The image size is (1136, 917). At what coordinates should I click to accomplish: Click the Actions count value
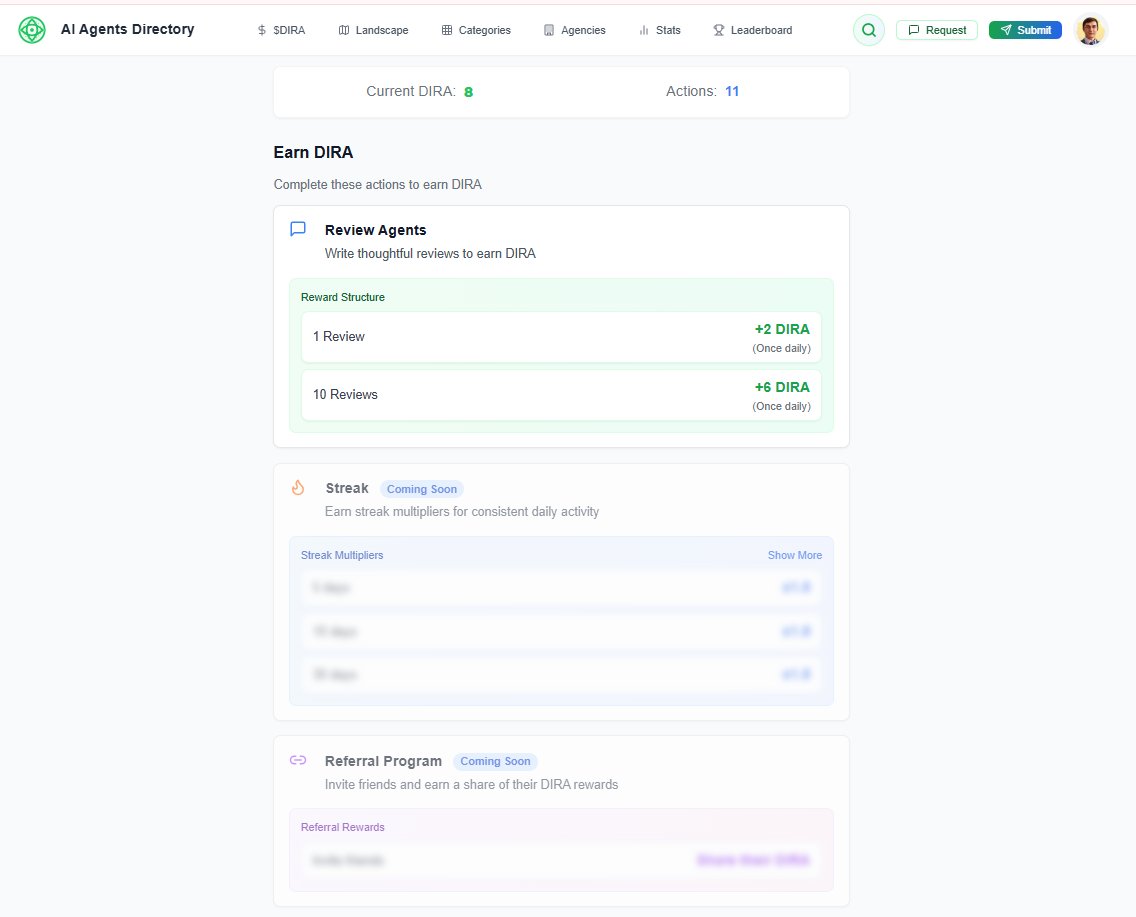pos(731,91)
